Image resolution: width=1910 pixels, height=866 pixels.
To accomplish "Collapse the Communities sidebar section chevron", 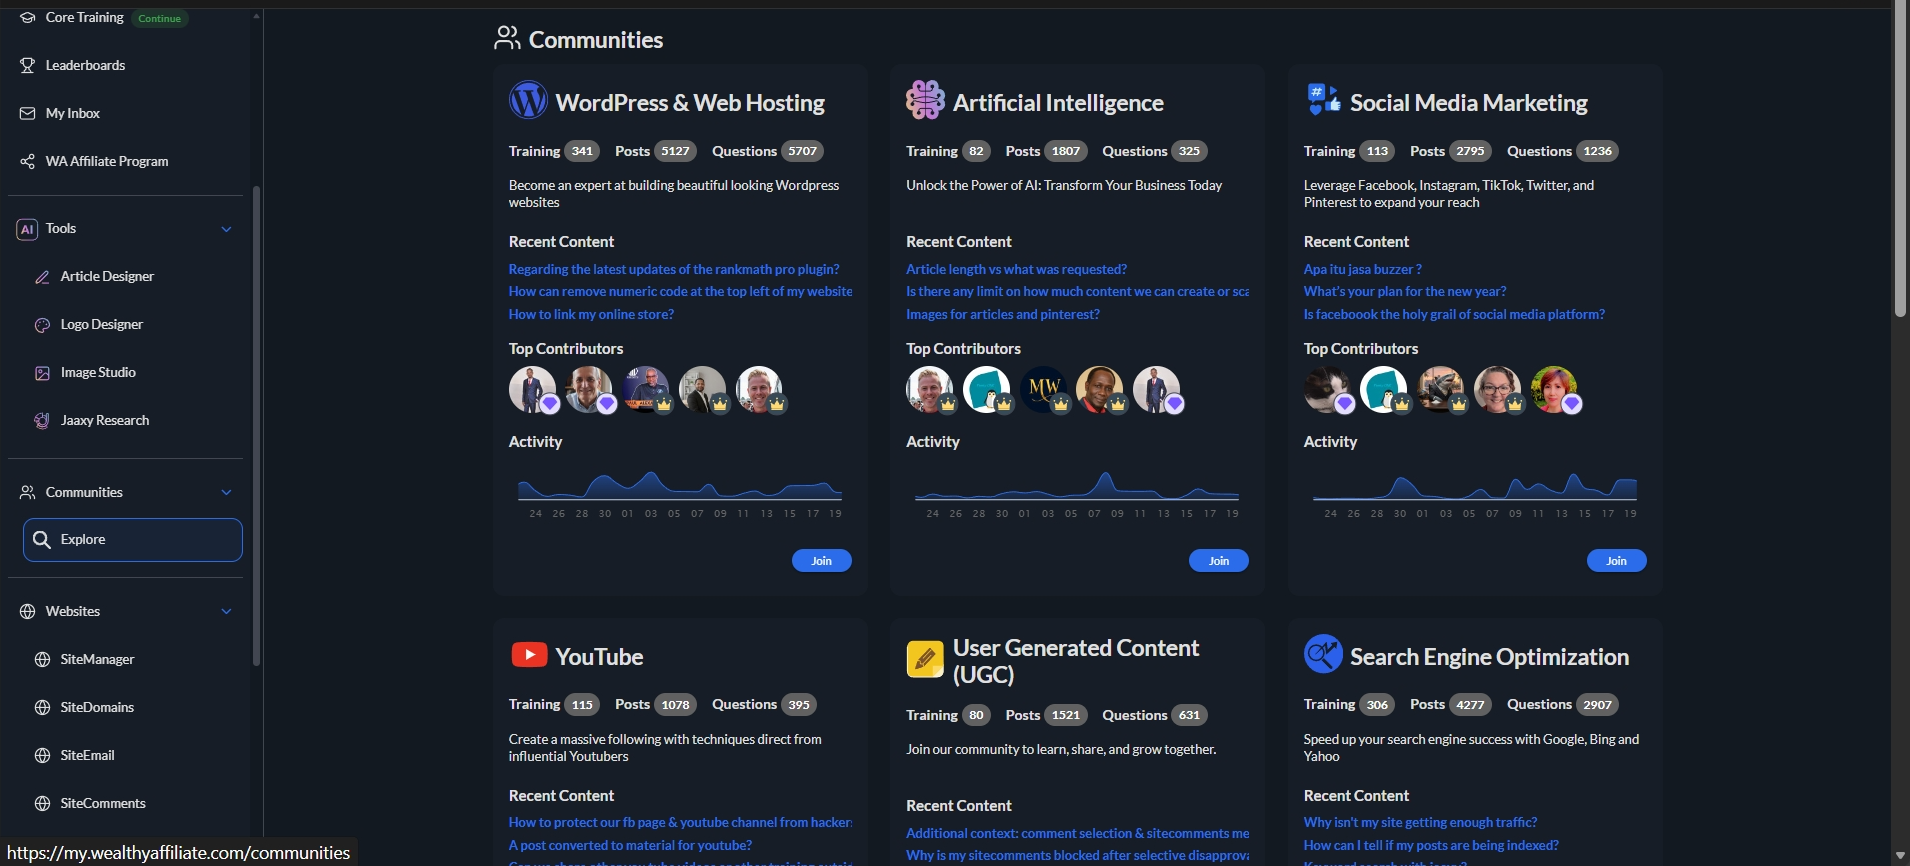I will click(226, 492).
